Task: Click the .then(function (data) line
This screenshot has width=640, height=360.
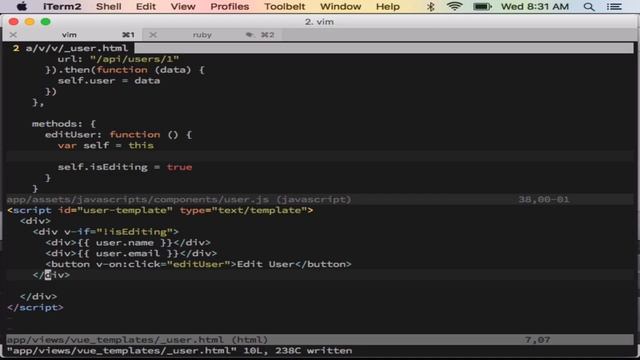Action: coord(124,70)
